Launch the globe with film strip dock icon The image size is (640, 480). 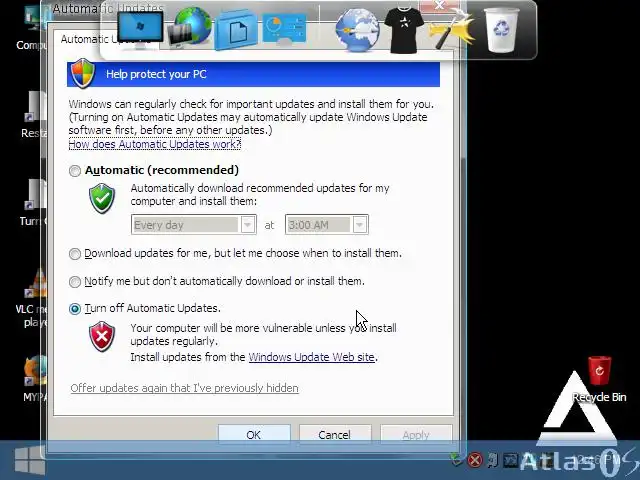click(189, 27)
